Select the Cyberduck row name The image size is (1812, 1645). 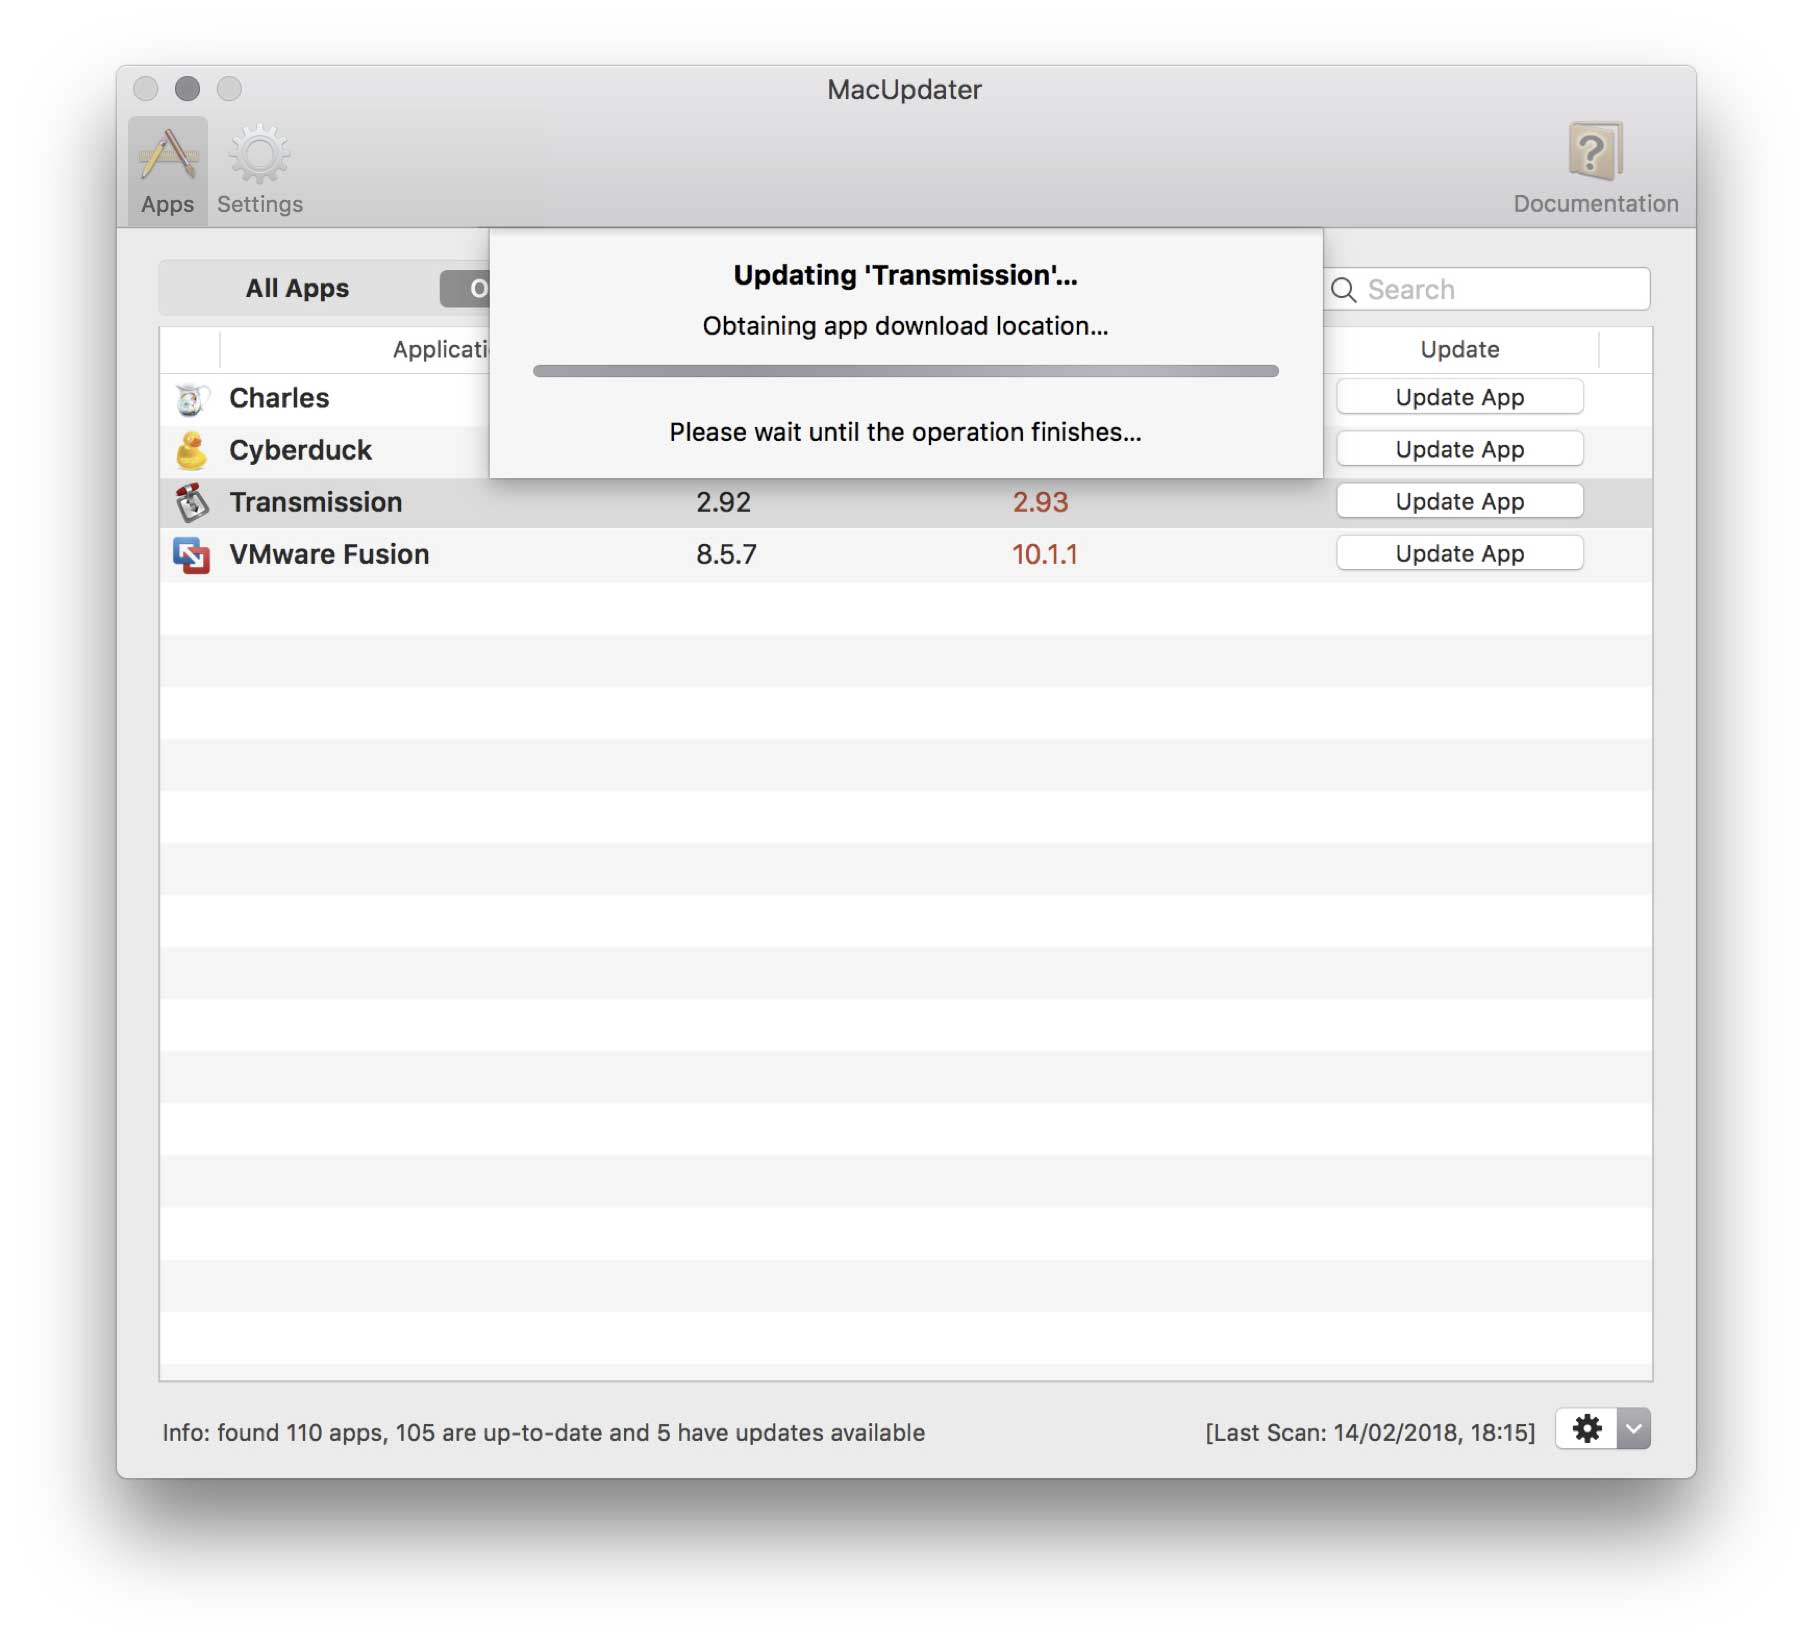click(x=300, y=450)
